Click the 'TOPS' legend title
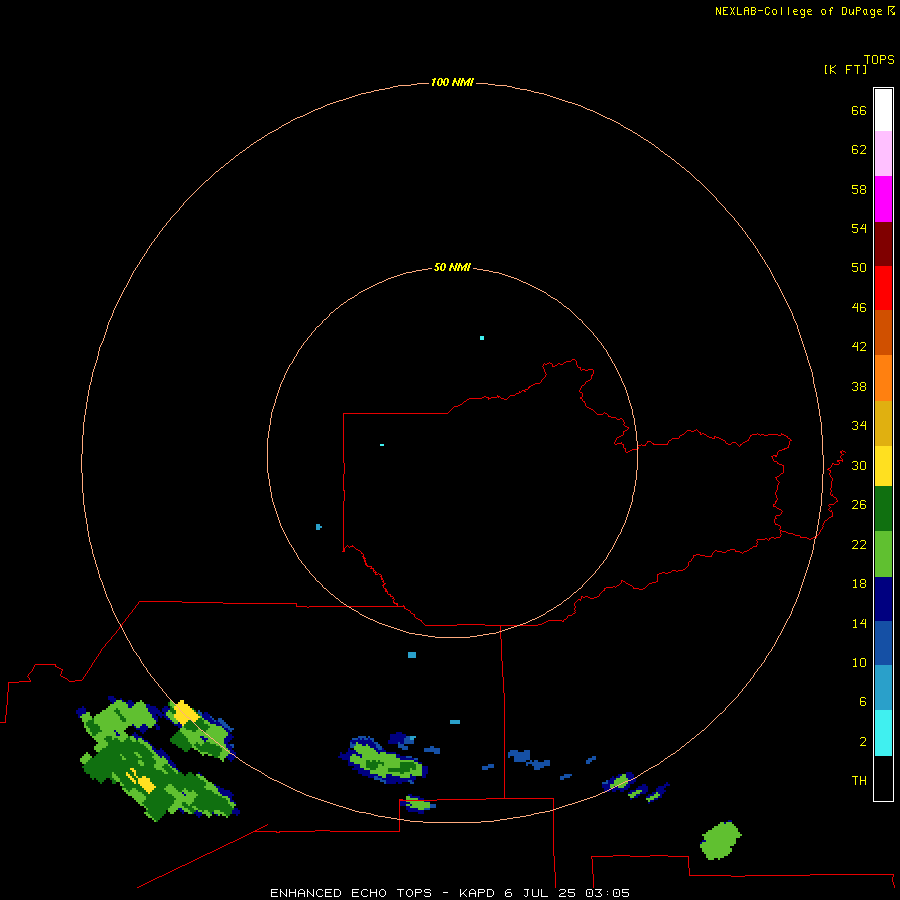This screenshot has width=900, height=900. tap(879, 59)
